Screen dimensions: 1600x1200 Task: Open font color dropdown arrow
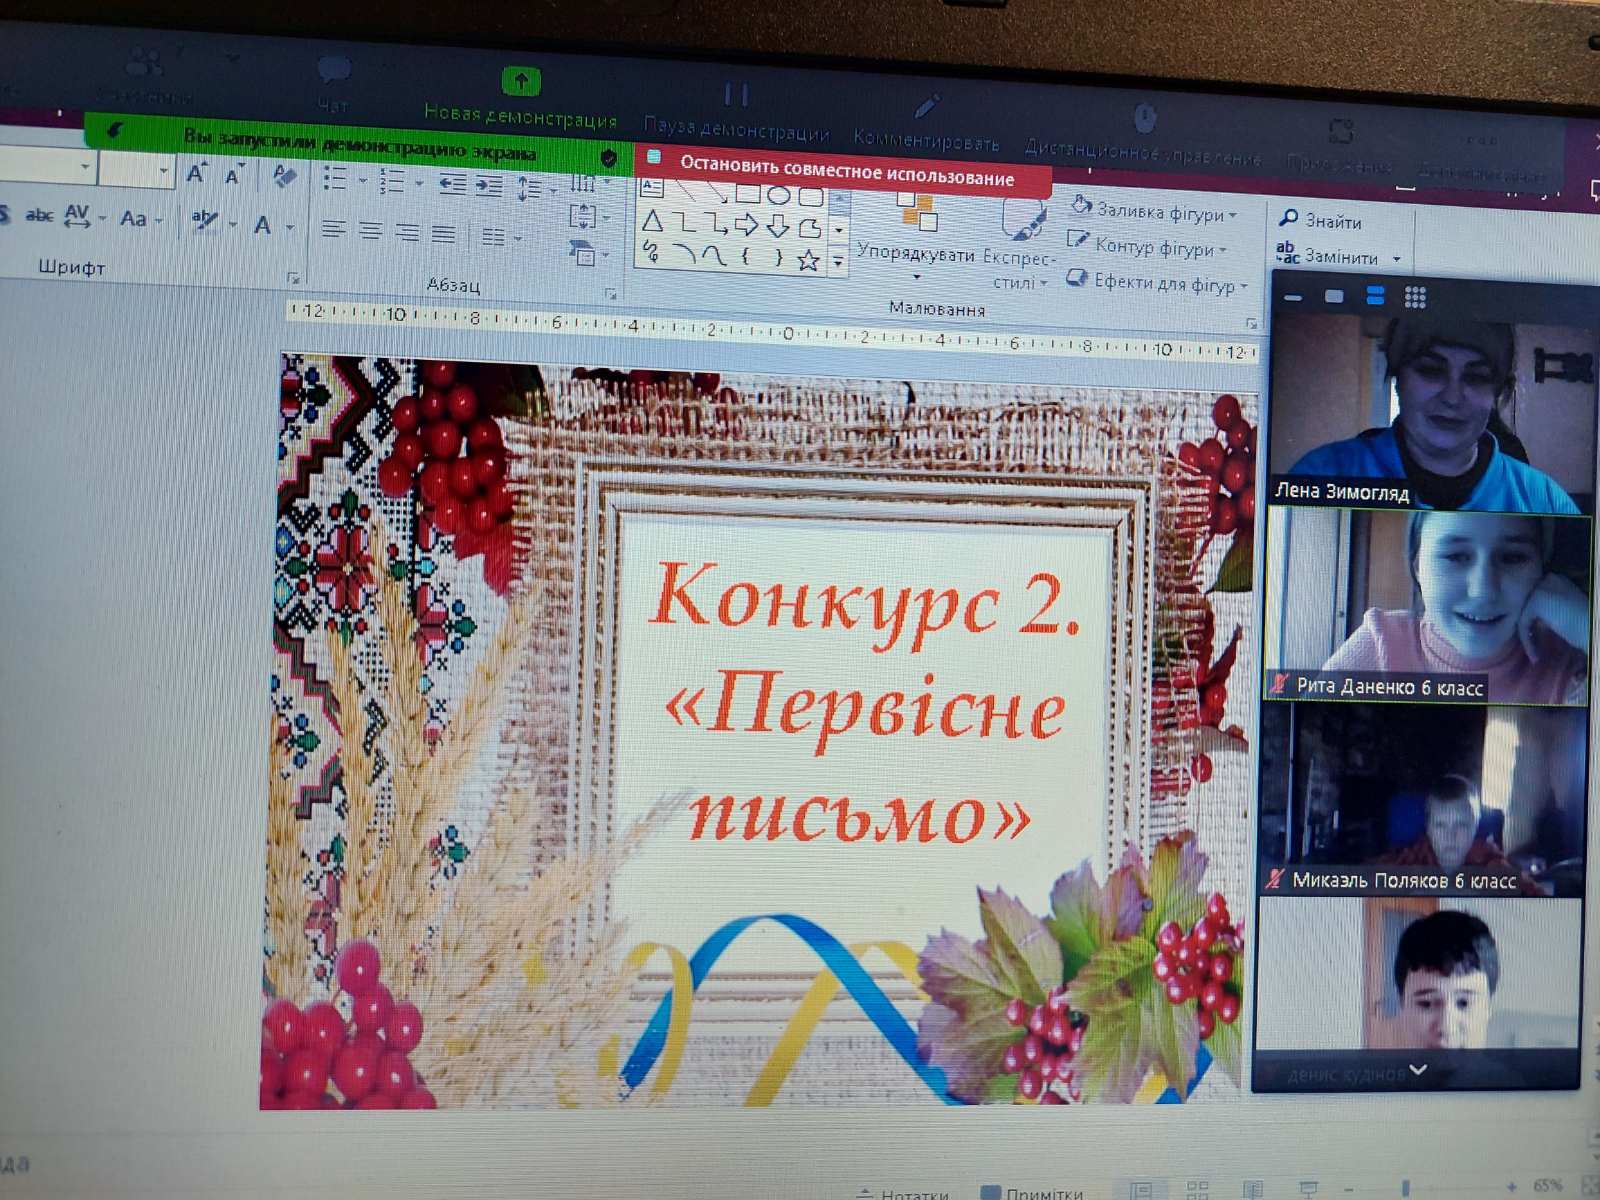pos(290,227)
